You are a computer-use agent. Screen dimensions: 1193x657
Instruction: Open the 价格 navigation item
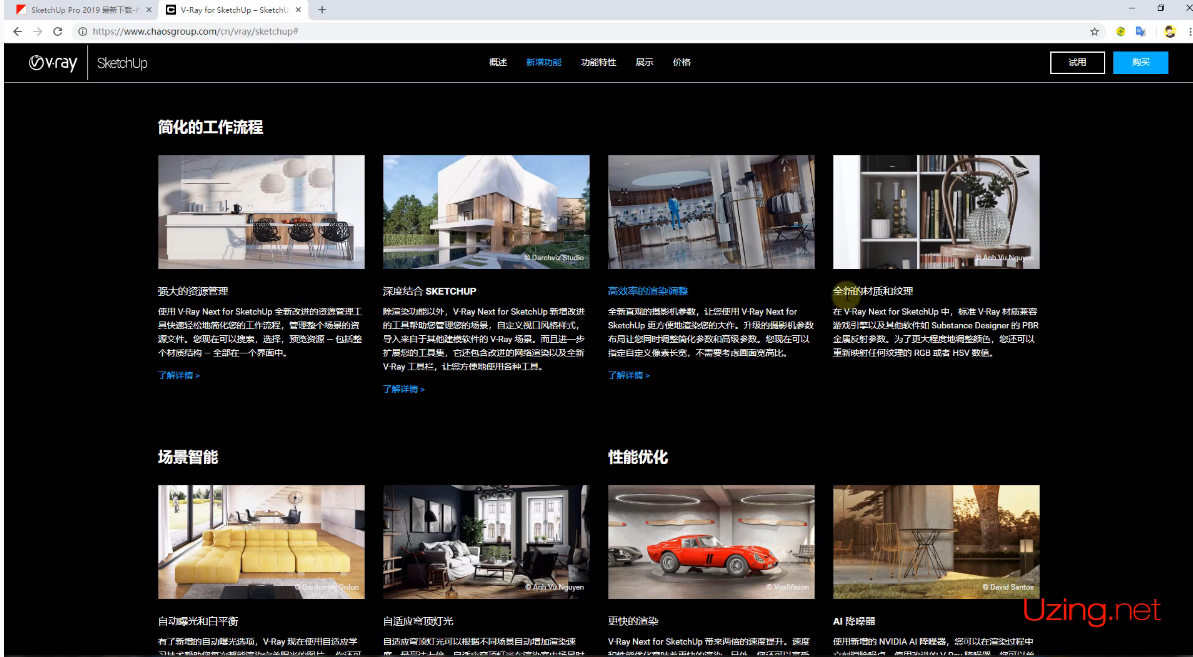click(x=682, y=62)
